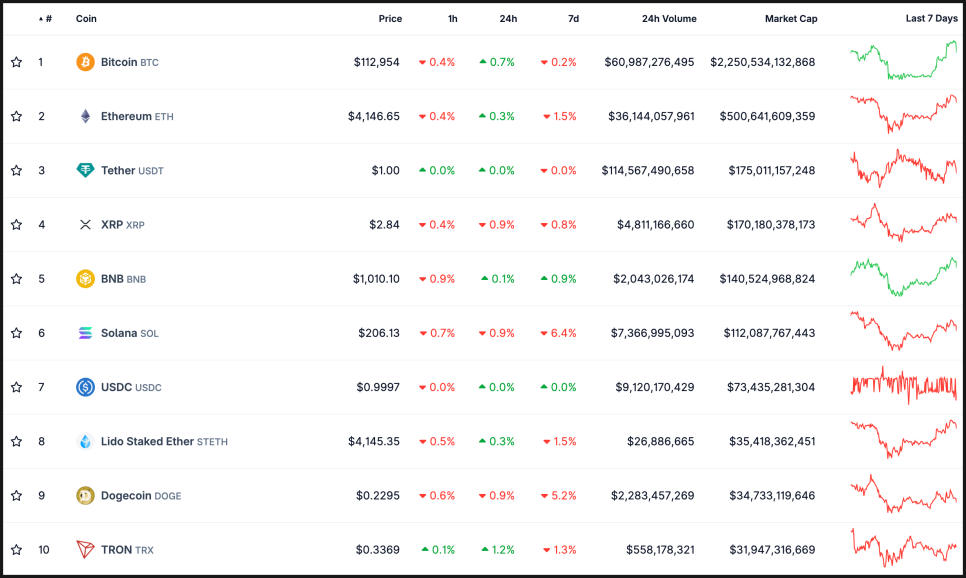Screen dimensions: 966x578
Task: Toggle the Solana favorite star
Action: coord(17,333)
